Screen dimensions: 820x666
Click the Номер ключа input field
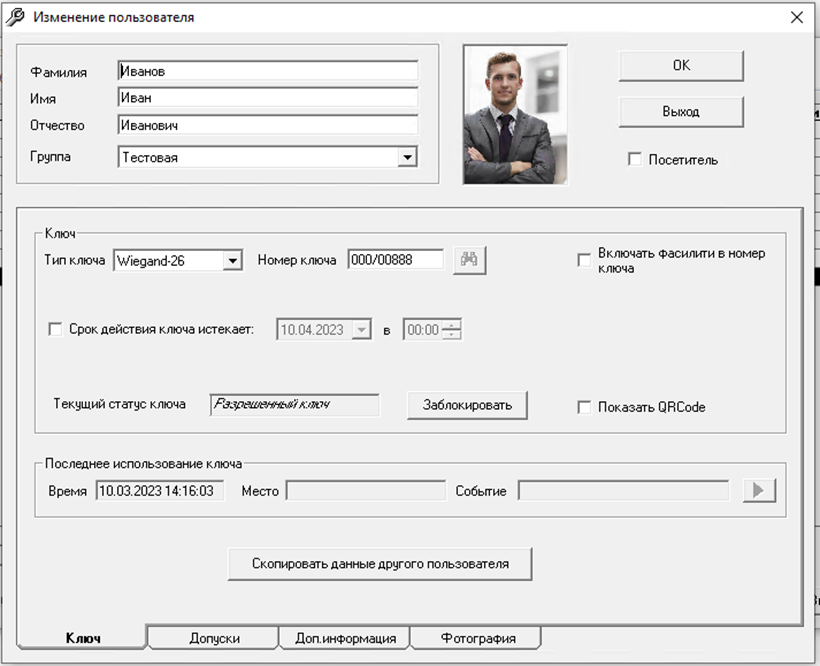point(395,260)
